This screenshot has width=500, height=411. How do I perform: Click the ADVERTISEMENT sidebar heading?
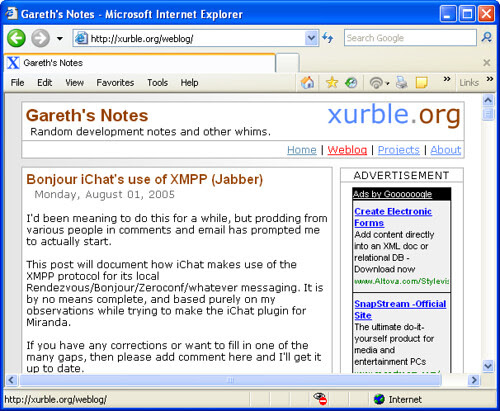click(x=401, y=175)
